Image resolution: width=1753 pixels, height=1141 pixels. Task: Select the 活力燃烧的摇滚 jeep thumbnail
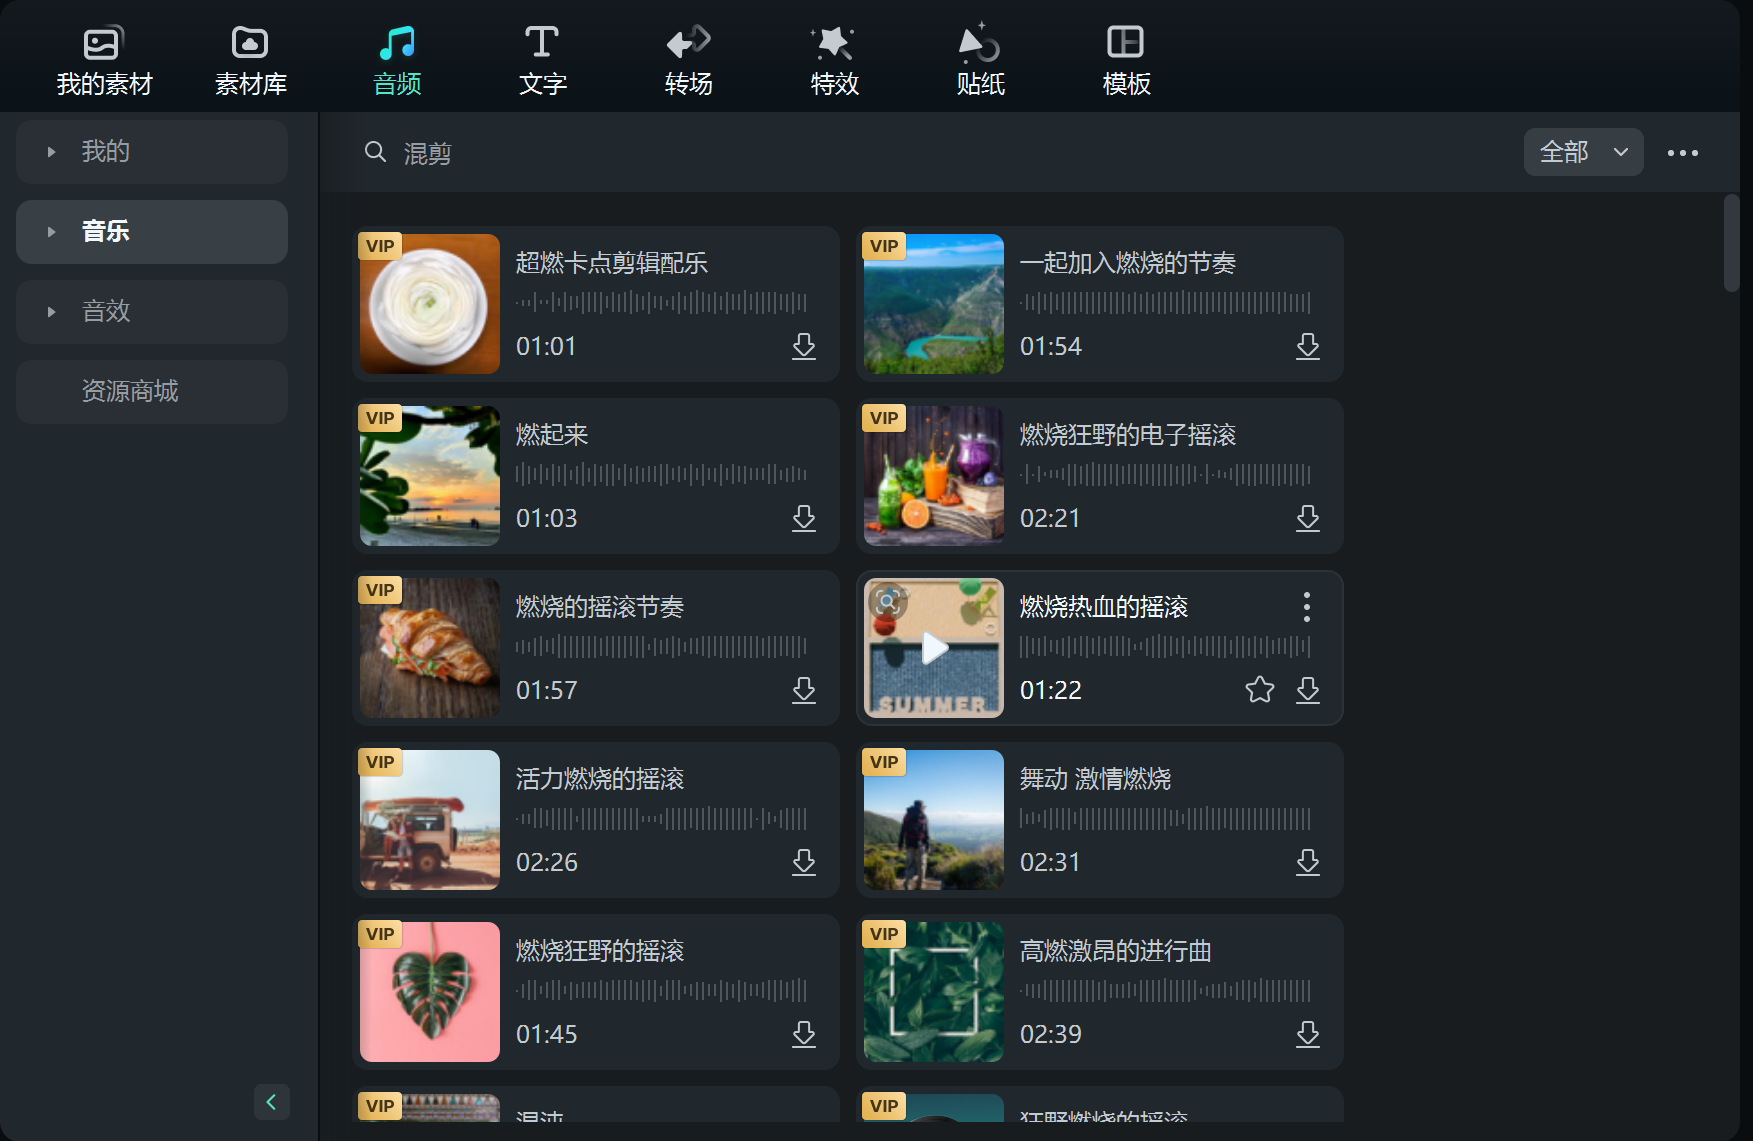(x=430, y=820)
